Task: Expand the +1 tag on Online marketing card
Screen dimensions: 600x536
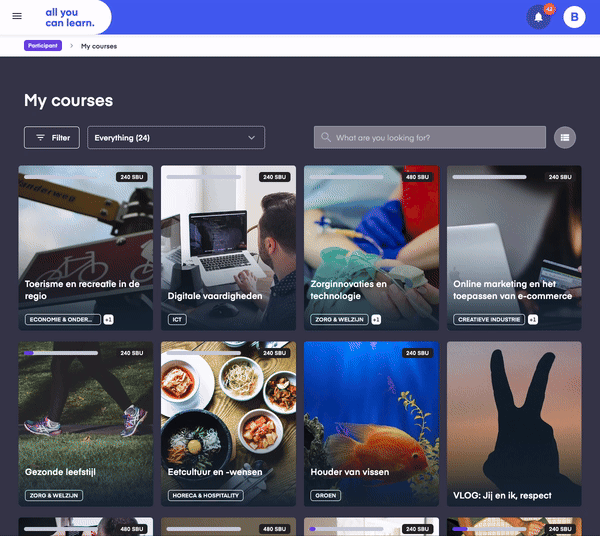Action: pos(533,320)
